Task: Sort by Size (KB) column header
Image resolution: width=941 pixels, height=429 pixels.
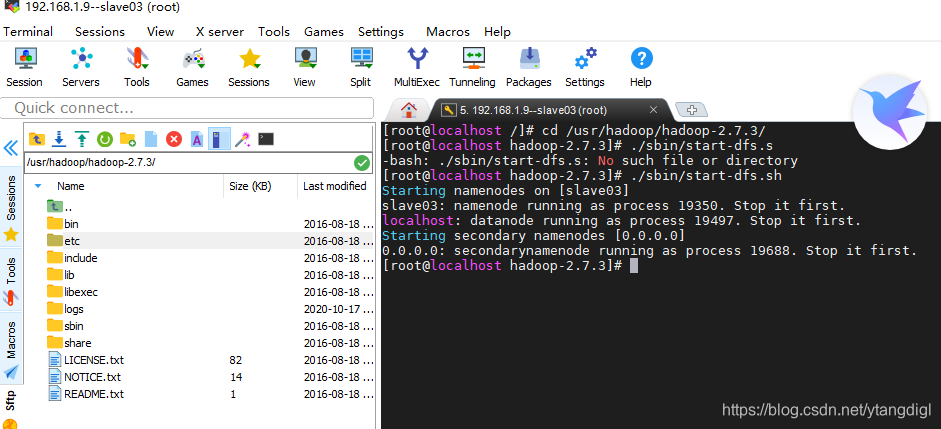Action: click(250, 186)
